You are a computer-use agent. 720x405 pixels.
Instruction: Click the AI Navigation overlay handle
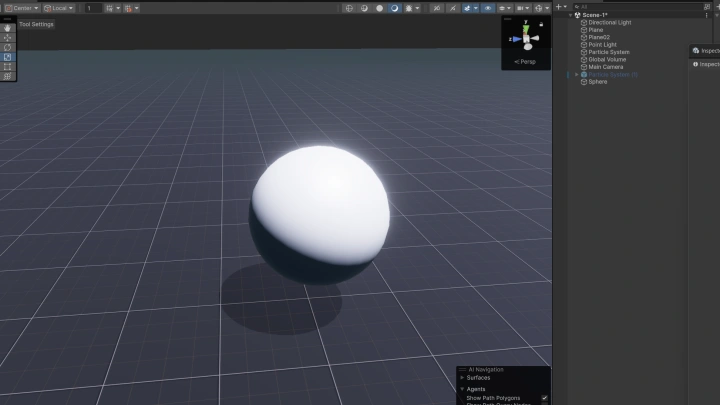[462, 369]
